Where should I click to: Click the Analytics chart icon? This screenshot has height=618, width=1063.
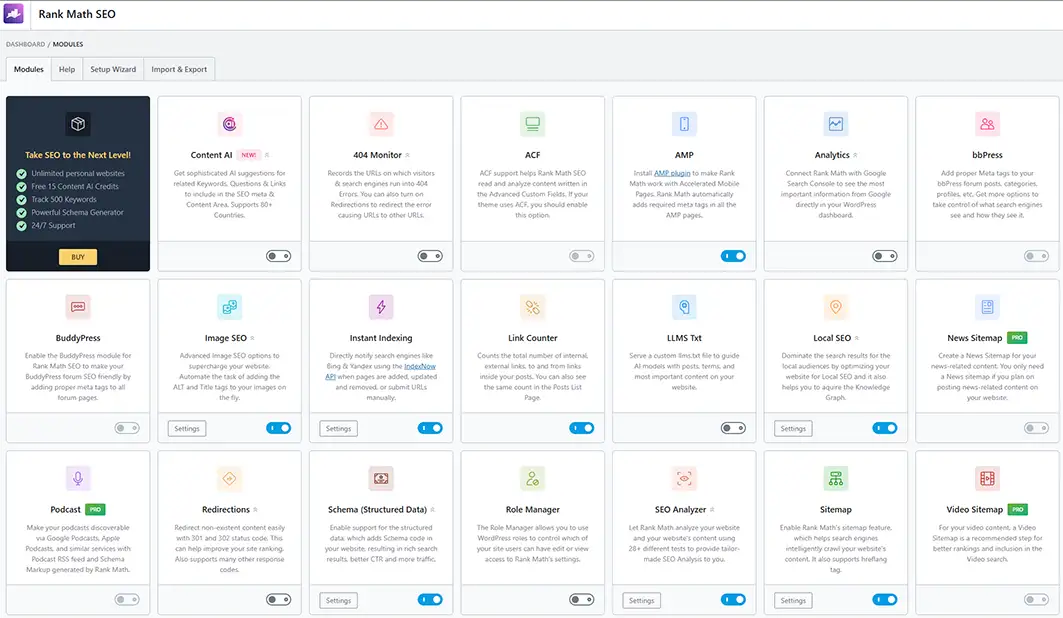835,124
